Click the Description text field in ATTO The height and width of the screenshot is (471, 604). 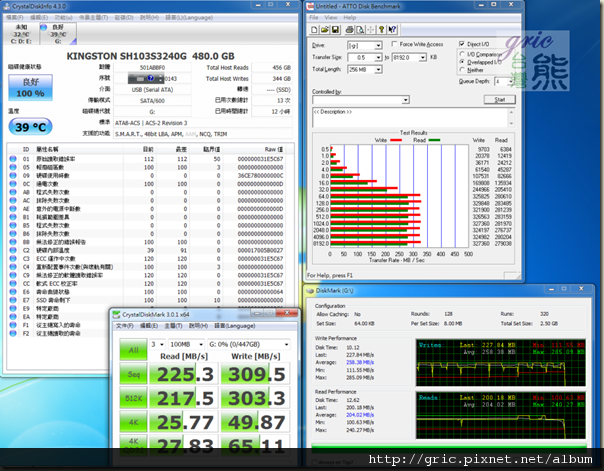(x=410, y=117)
